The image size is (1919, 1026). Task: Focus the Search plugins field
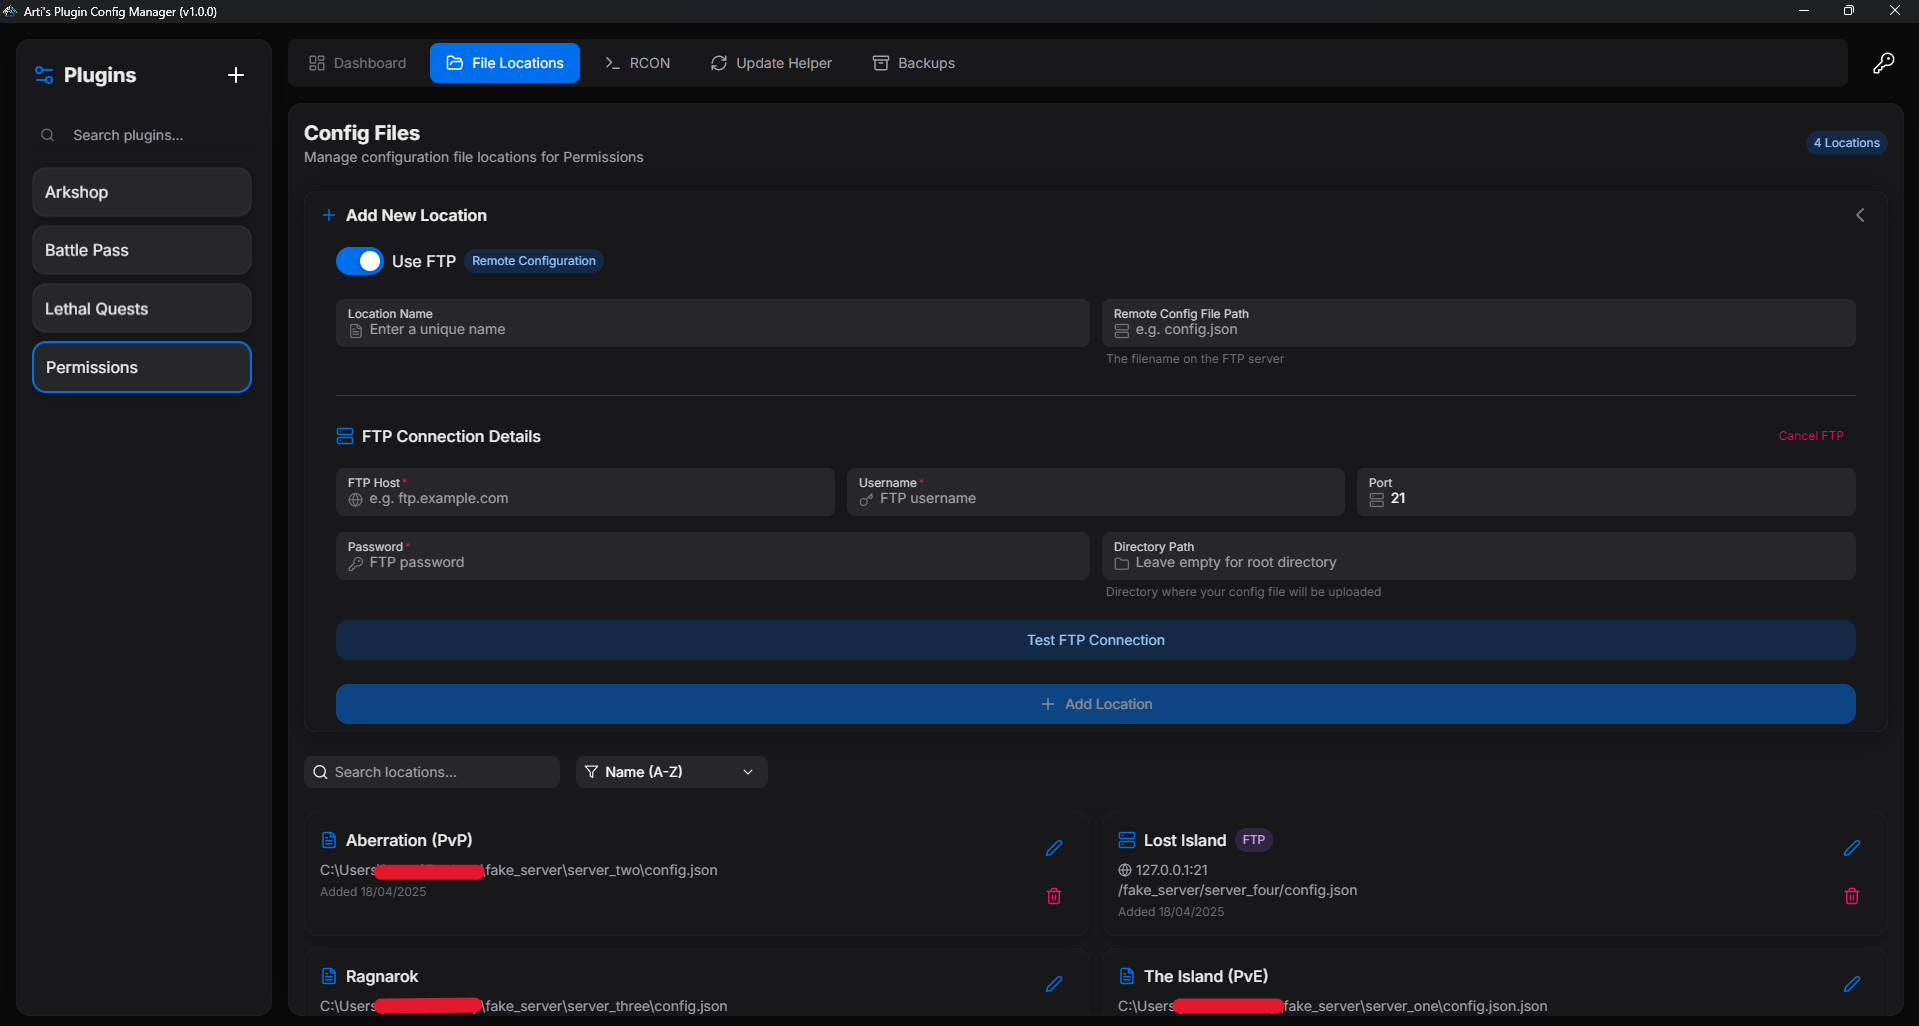coord(142,135)
